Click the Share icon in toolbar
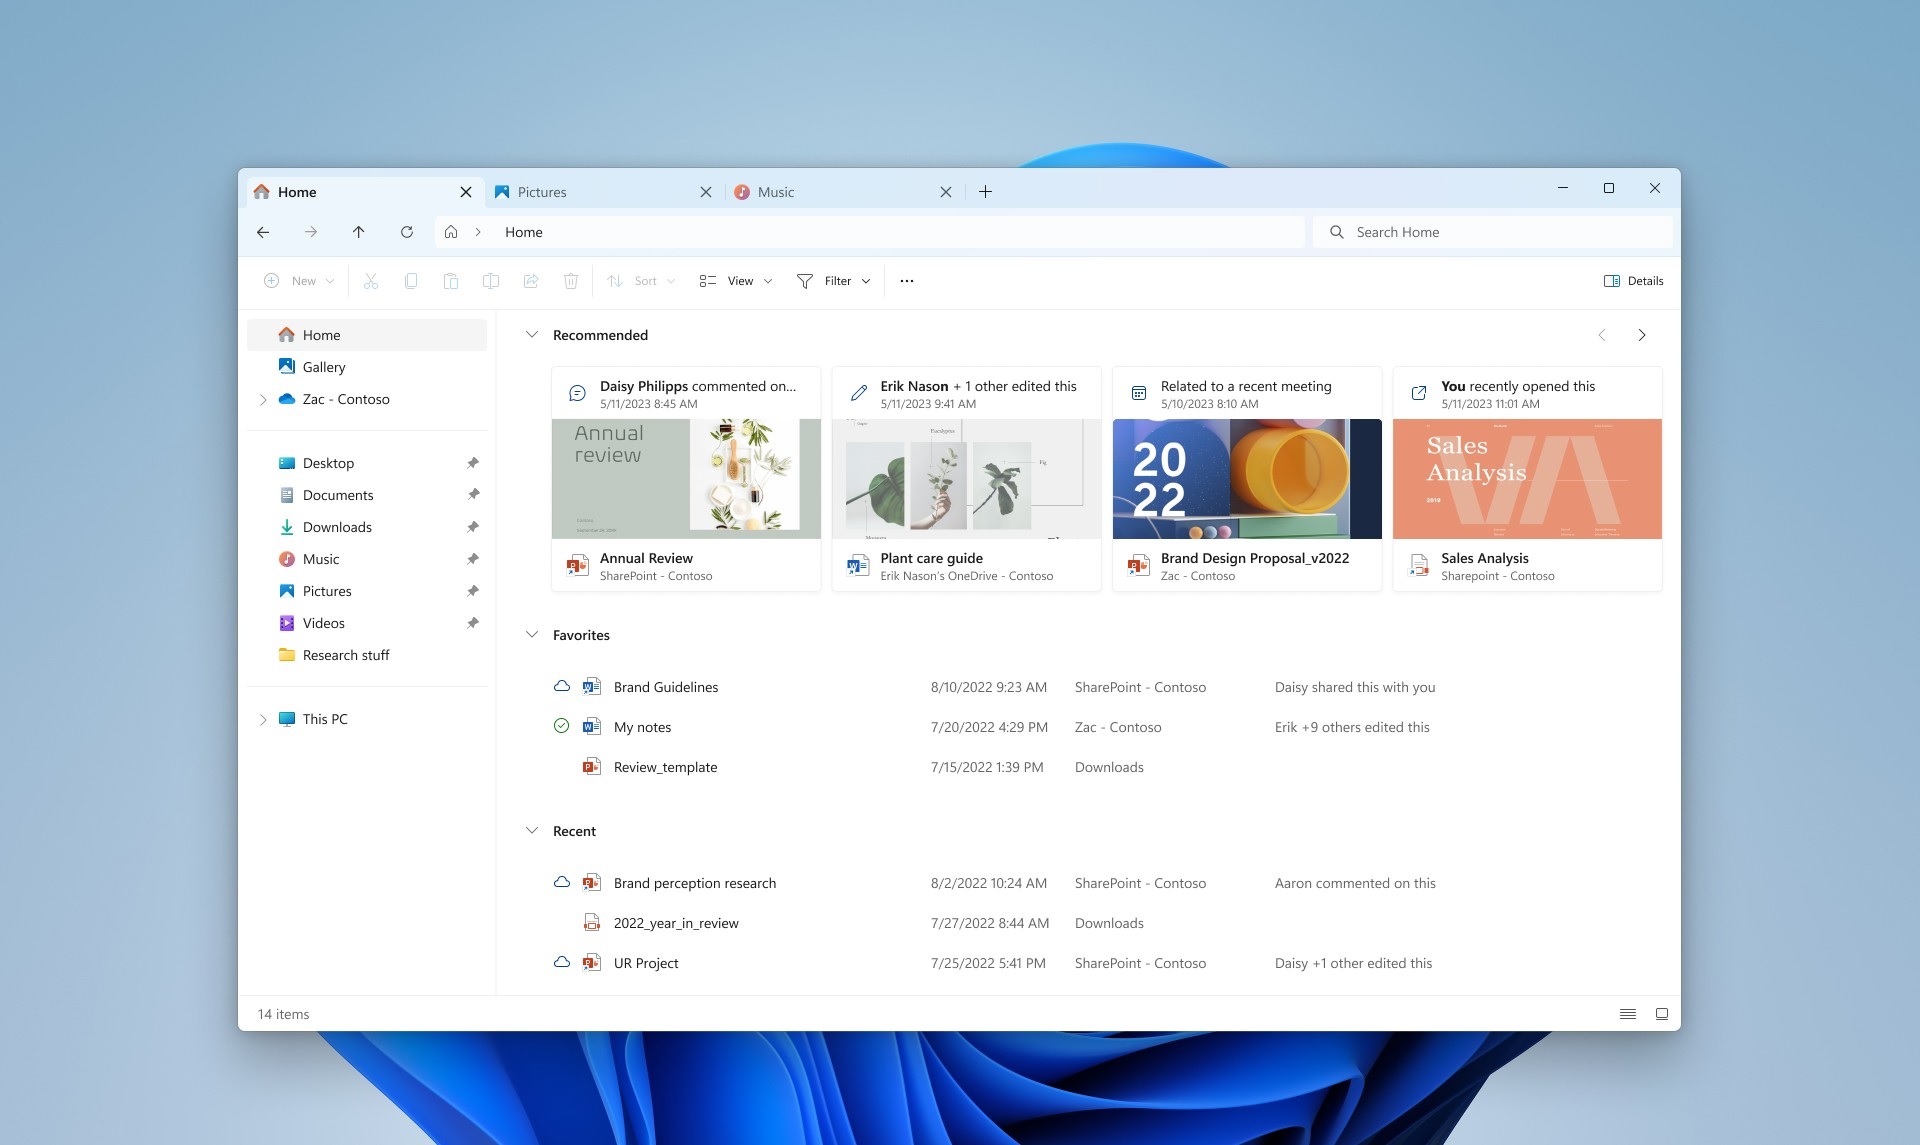The height and width of the screenshot is (1145, 1920). pyautogui.click(x=530, y=281)
